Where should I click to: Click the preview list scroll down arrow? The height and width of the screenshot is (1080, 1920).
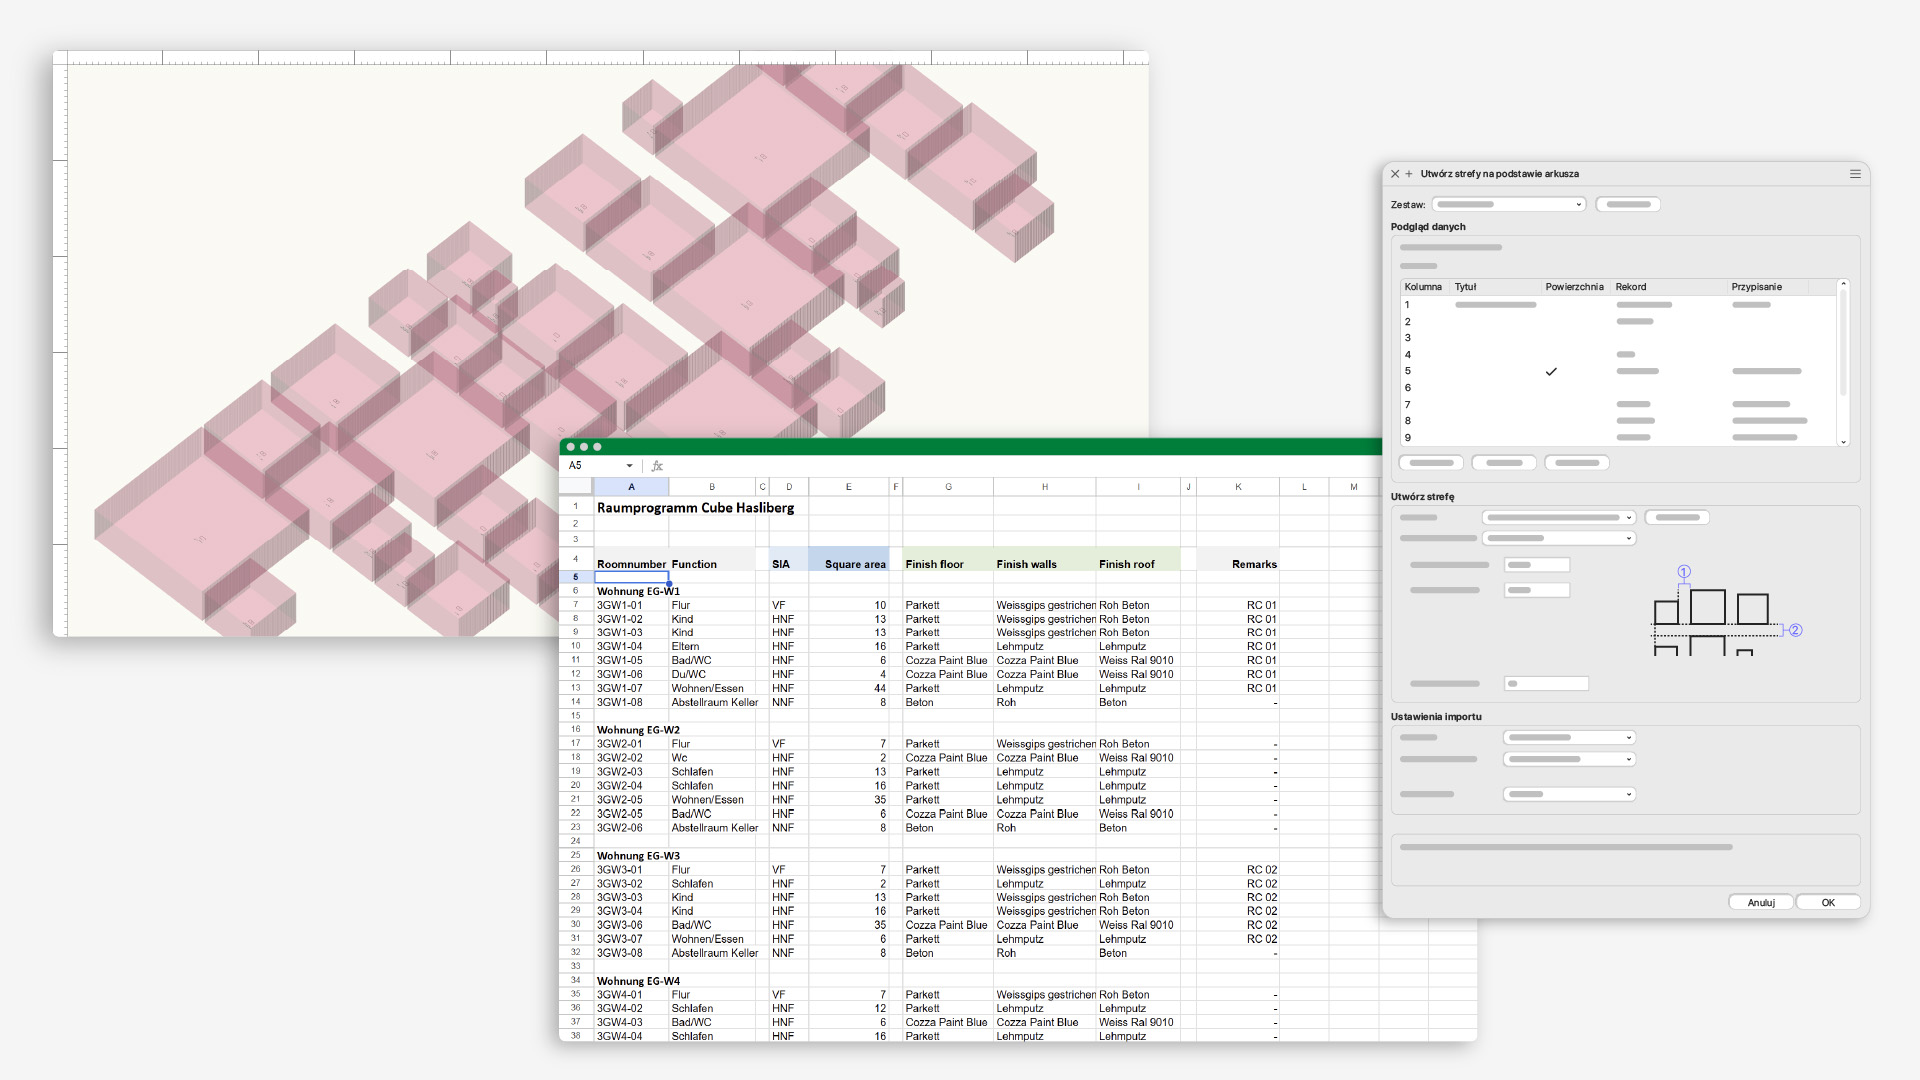tap(1843, 441)
